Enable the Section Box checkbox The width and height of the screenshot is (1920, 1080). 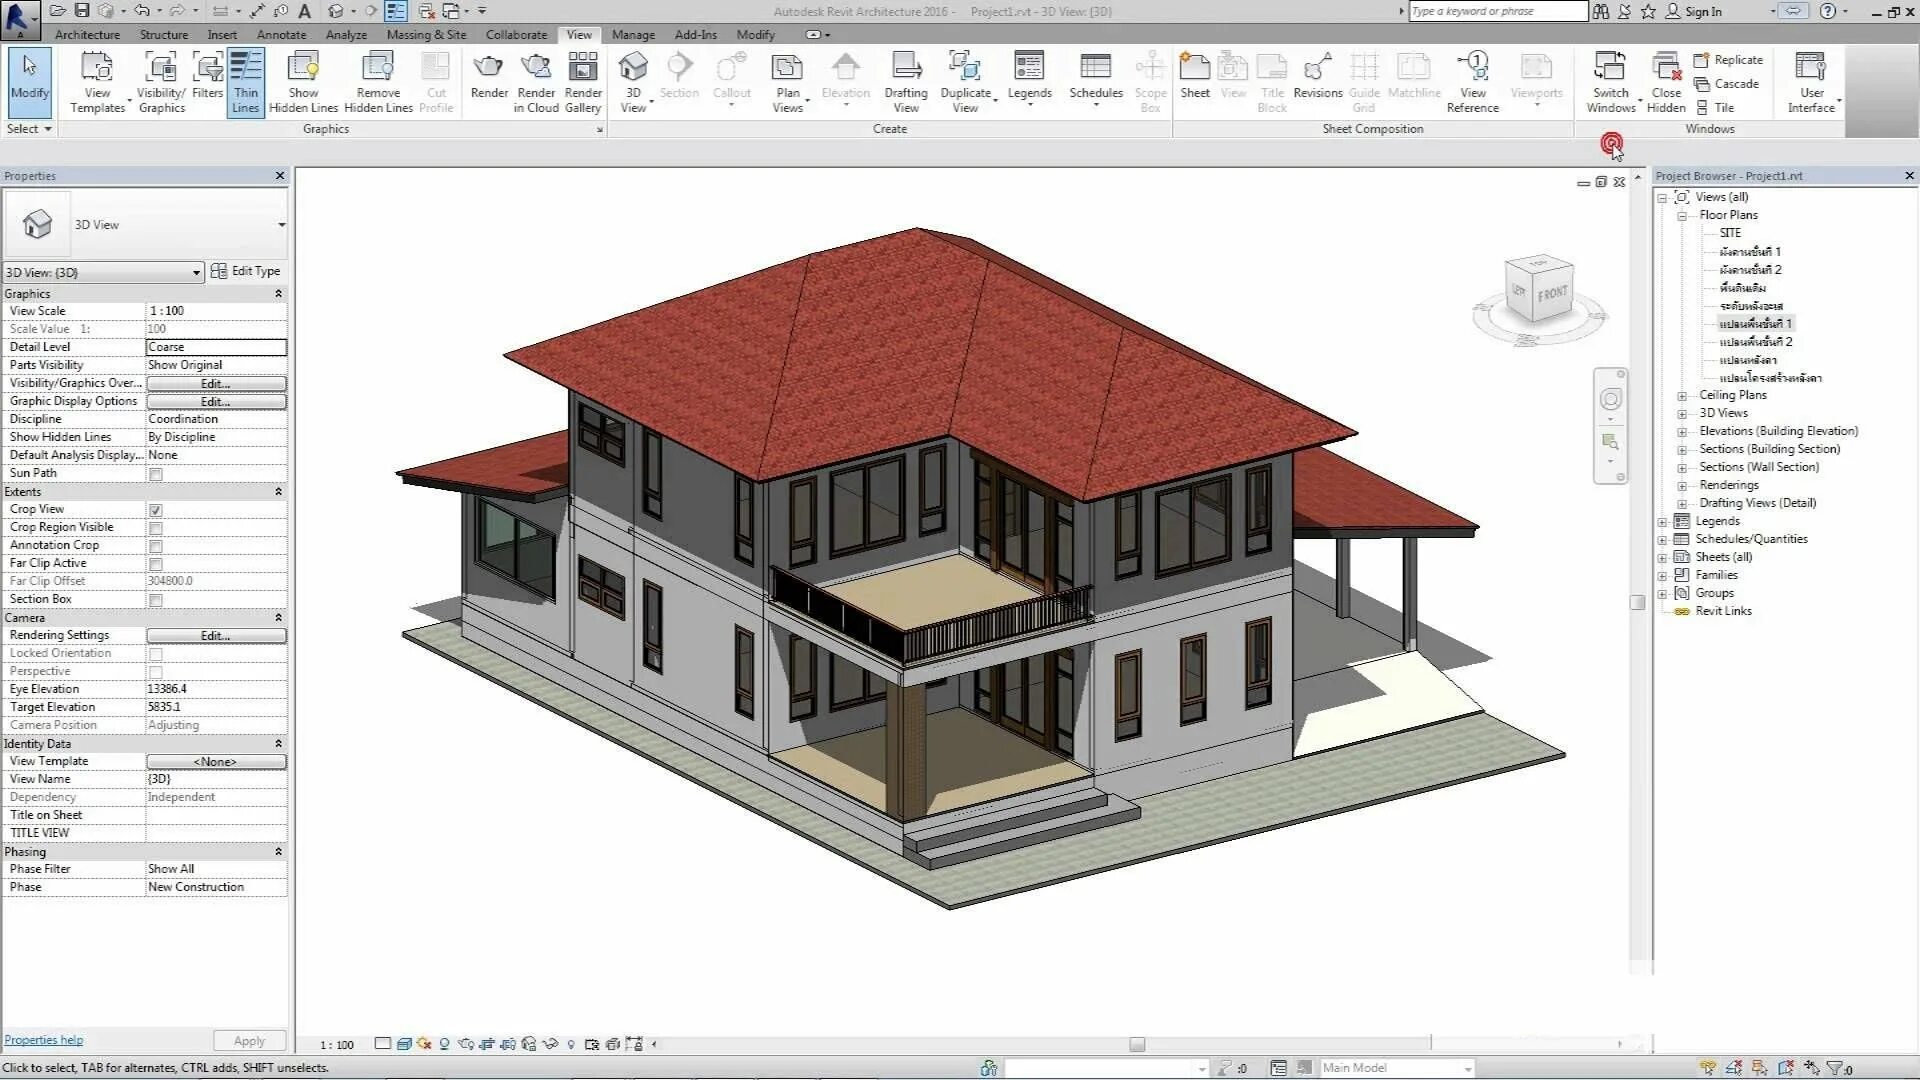click(x=156, y=600)
